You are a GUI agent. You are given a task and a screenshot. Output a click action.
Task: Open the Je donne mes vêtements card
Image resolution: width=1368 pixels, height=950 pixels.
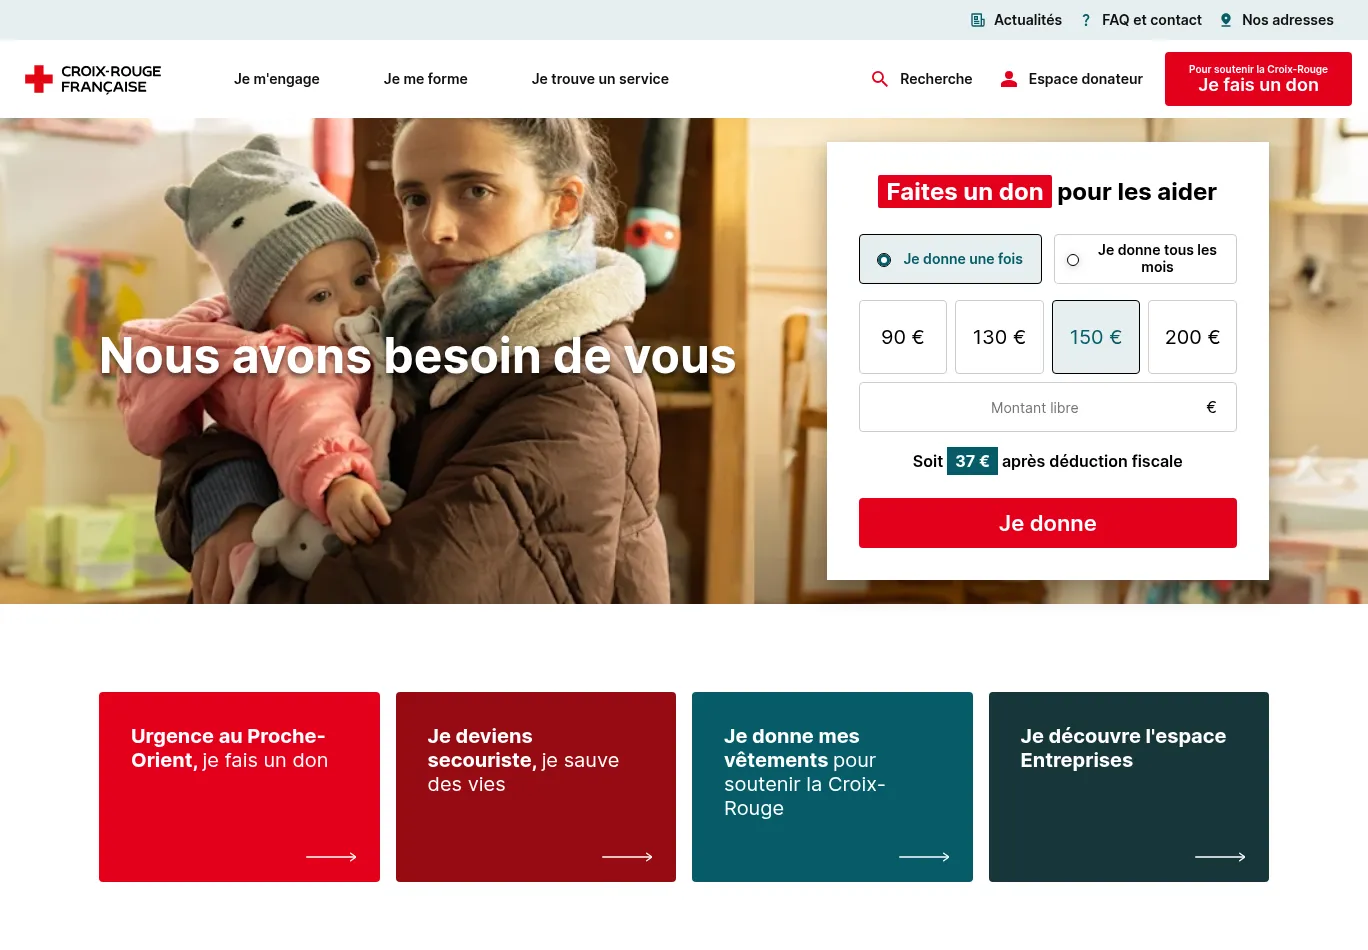[832, 787]
